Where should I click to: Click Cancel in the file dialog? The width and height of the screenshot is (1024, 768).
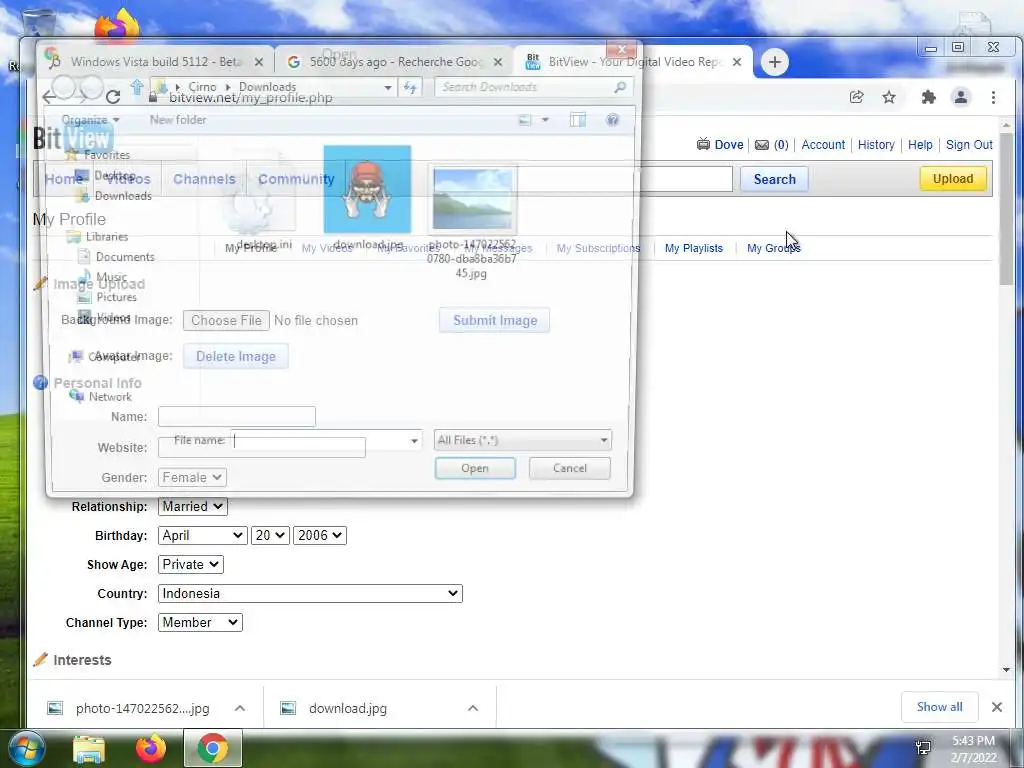pos(569,468)
